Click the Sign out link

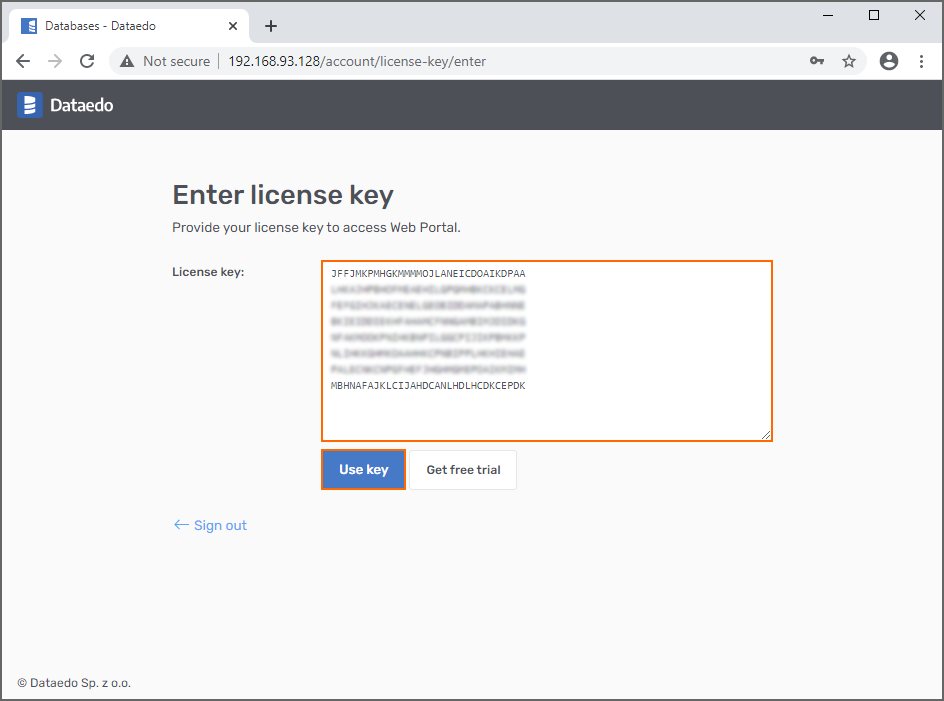pos(219,525)
